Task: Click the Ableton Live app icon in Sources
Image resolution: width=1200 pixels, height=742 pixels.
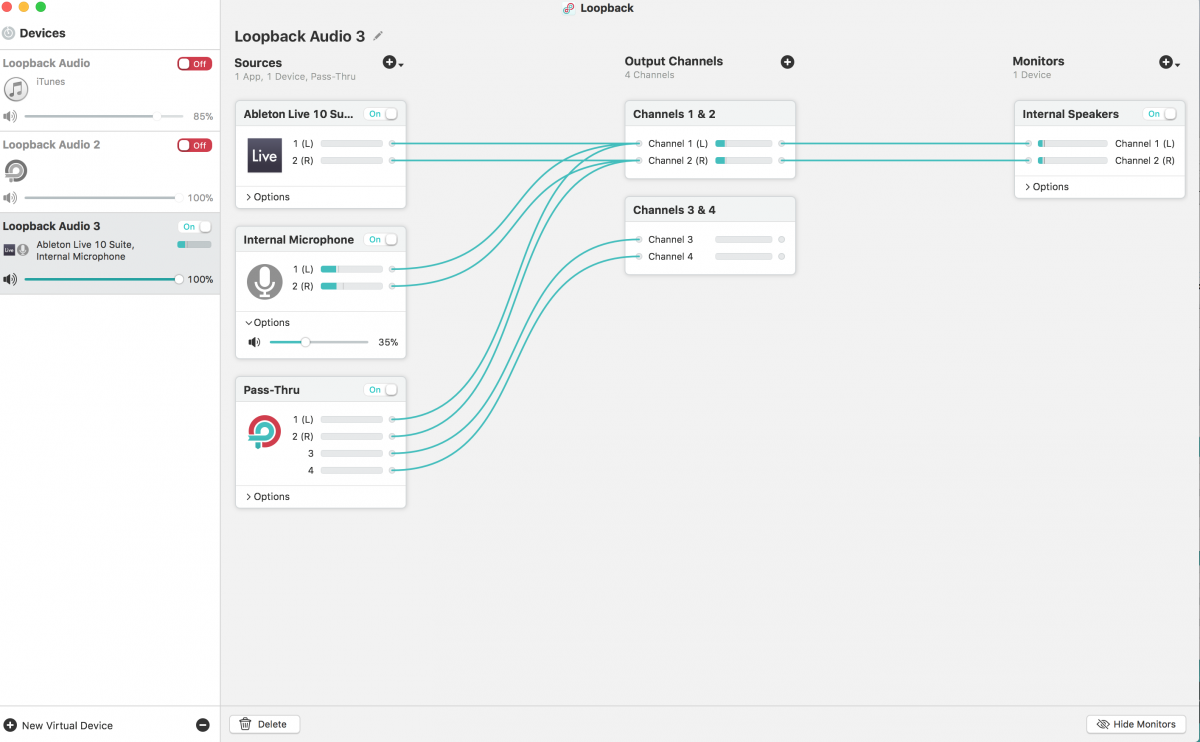Action: coord(265,155)
